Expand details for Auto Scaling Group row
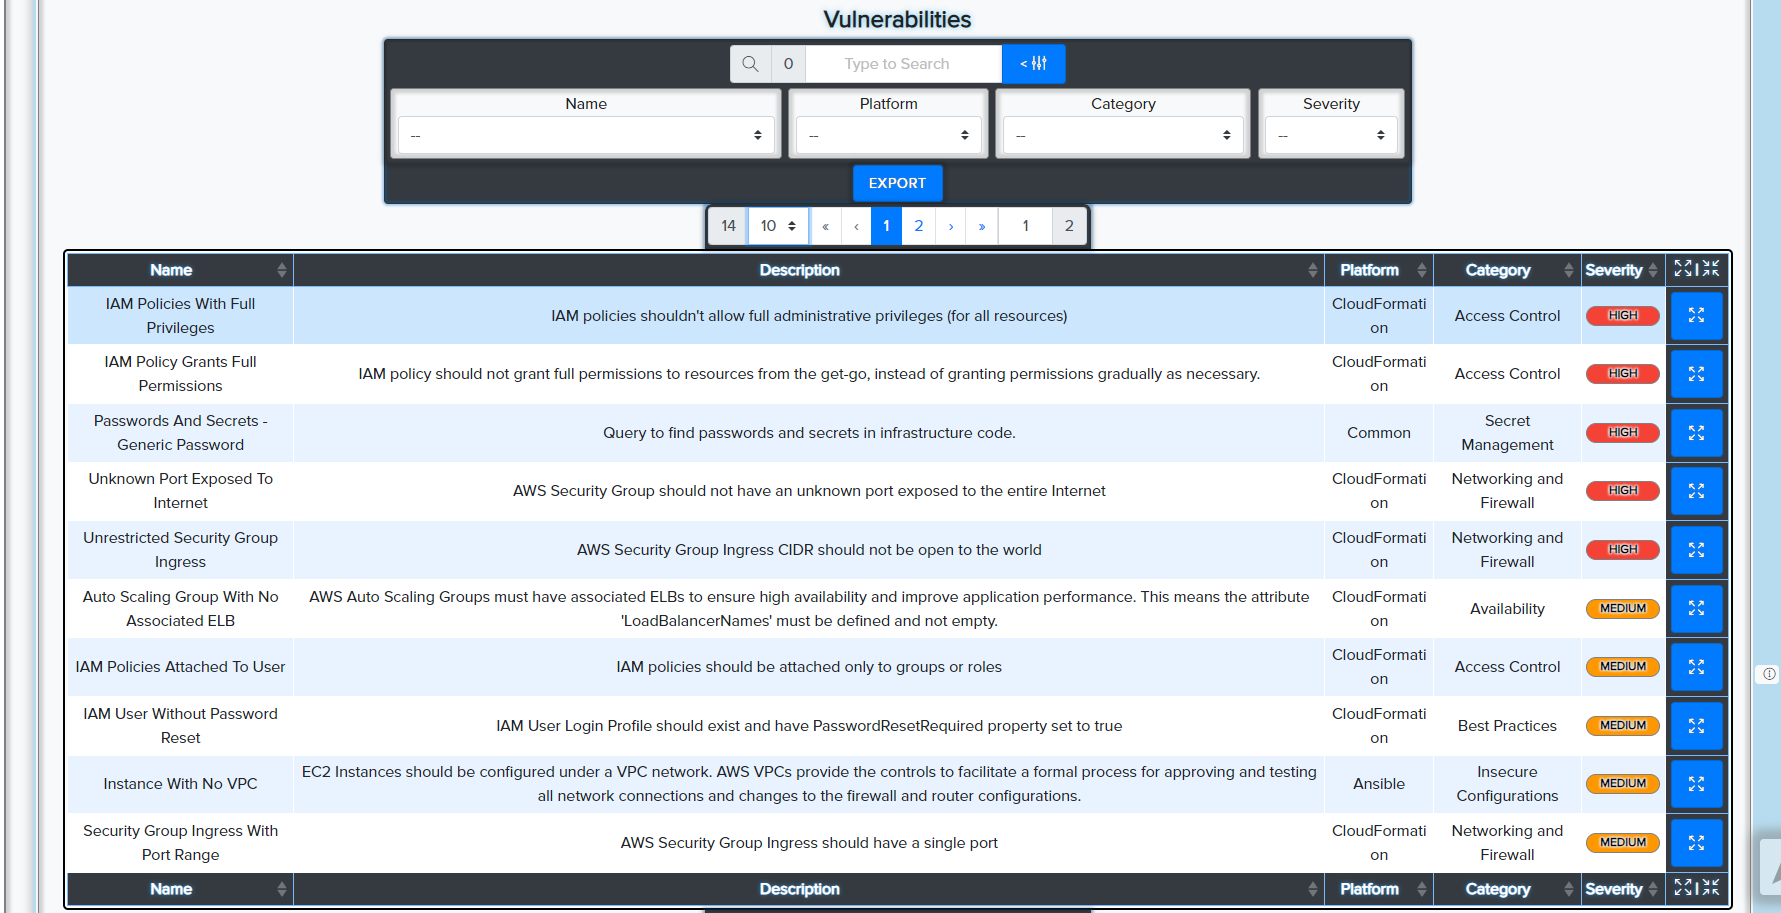 tap(1696, 608)
